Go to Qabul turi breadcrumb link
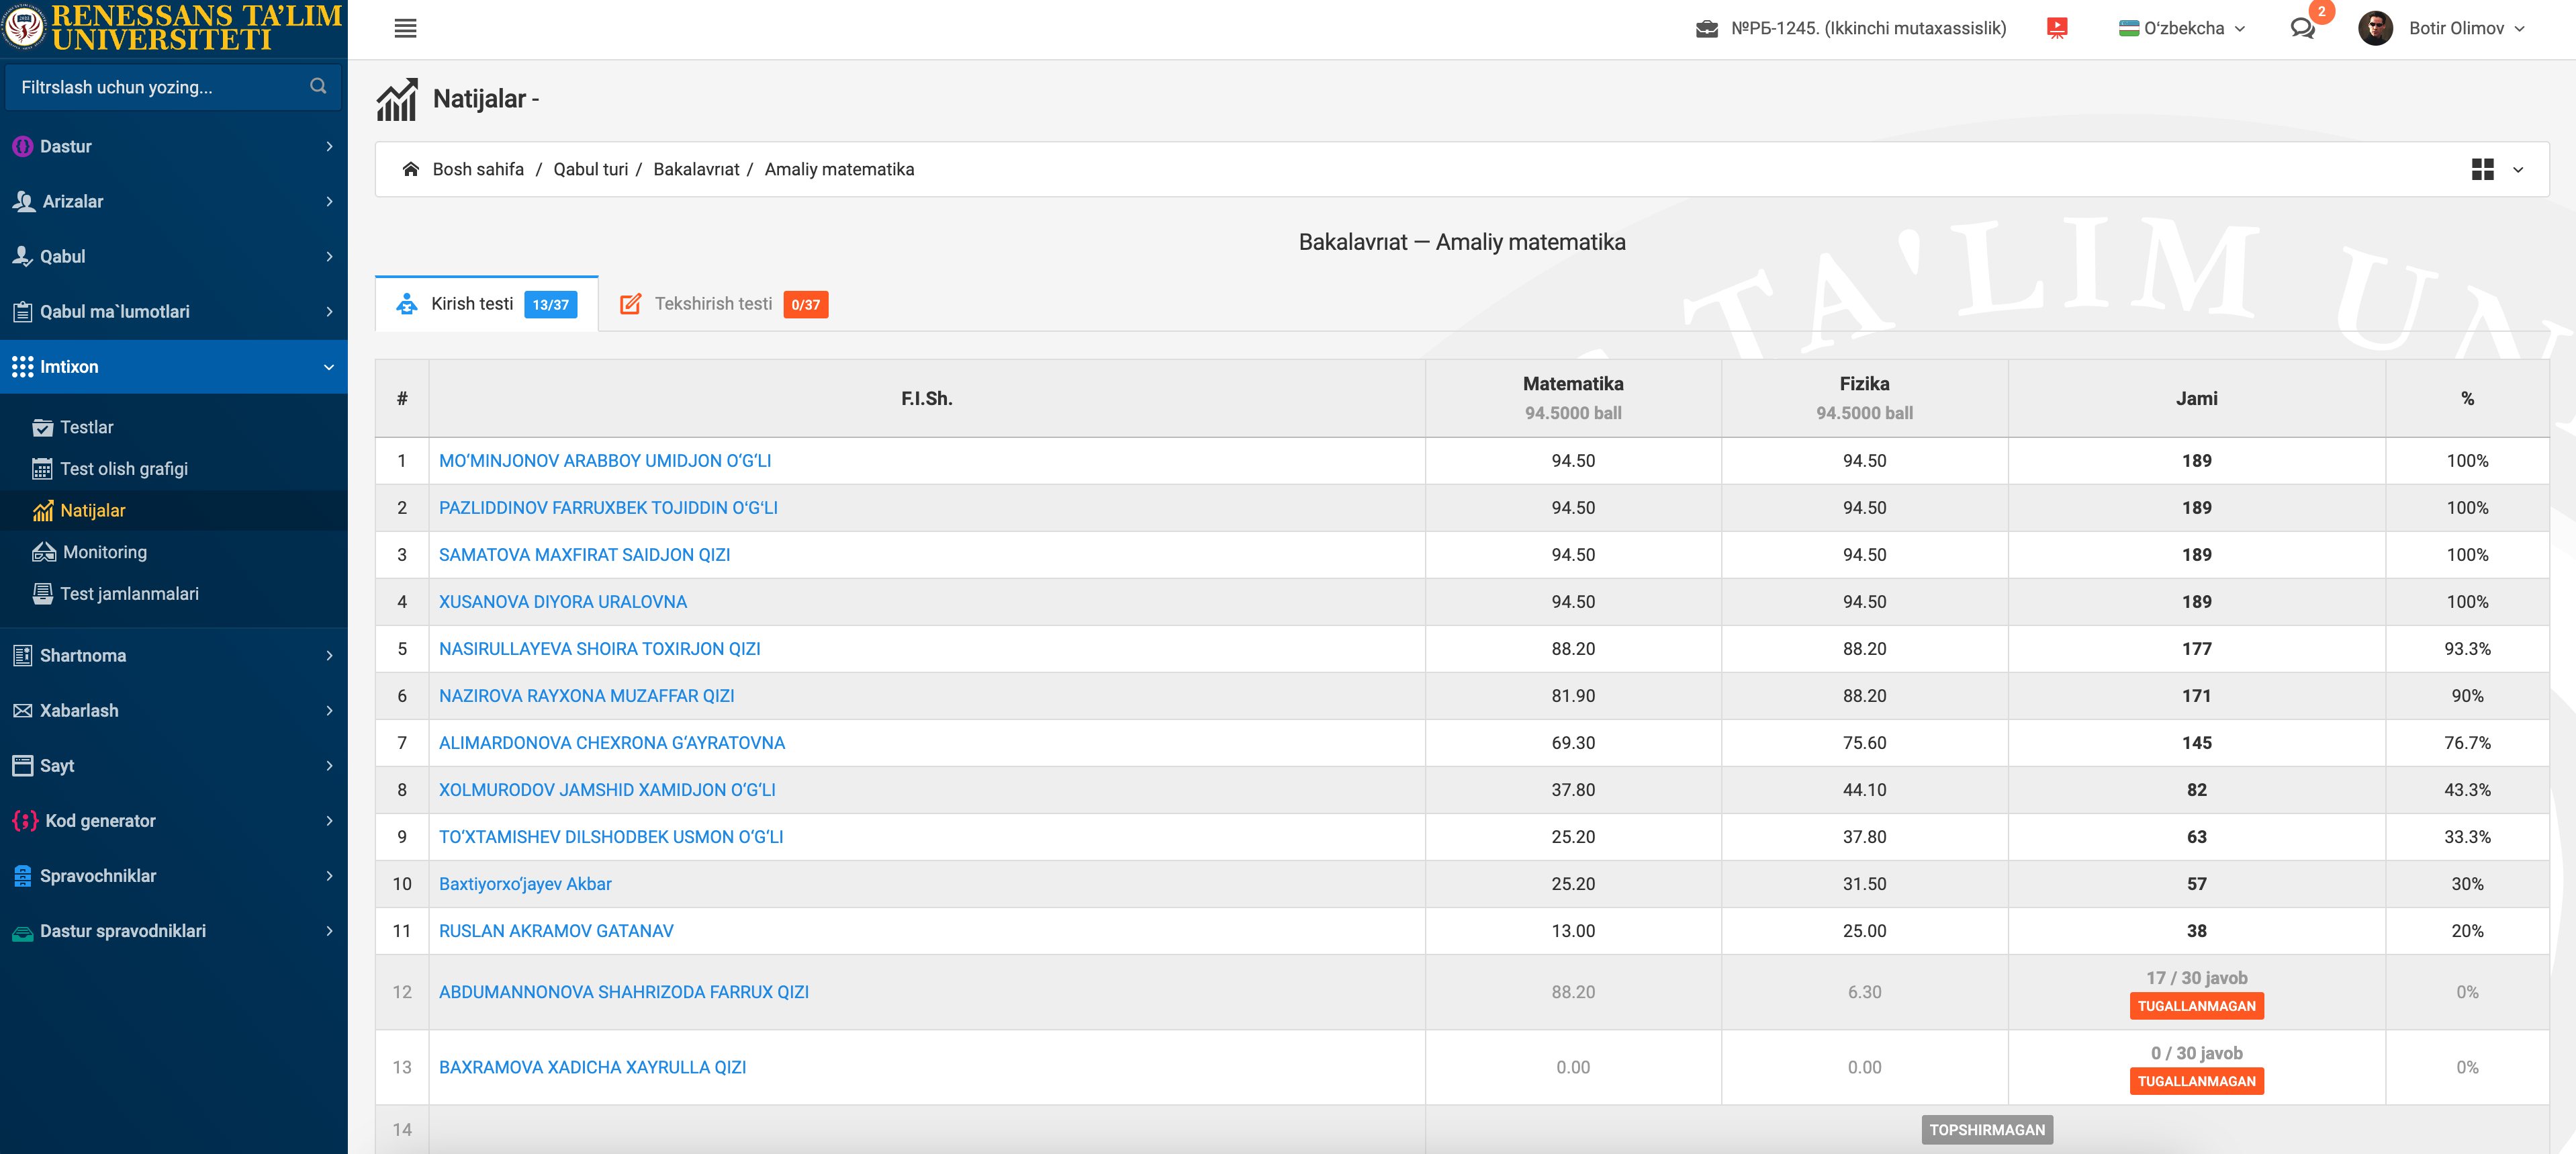The width and height of the screenshot is (2576, 1154). (x=591, y=169)
